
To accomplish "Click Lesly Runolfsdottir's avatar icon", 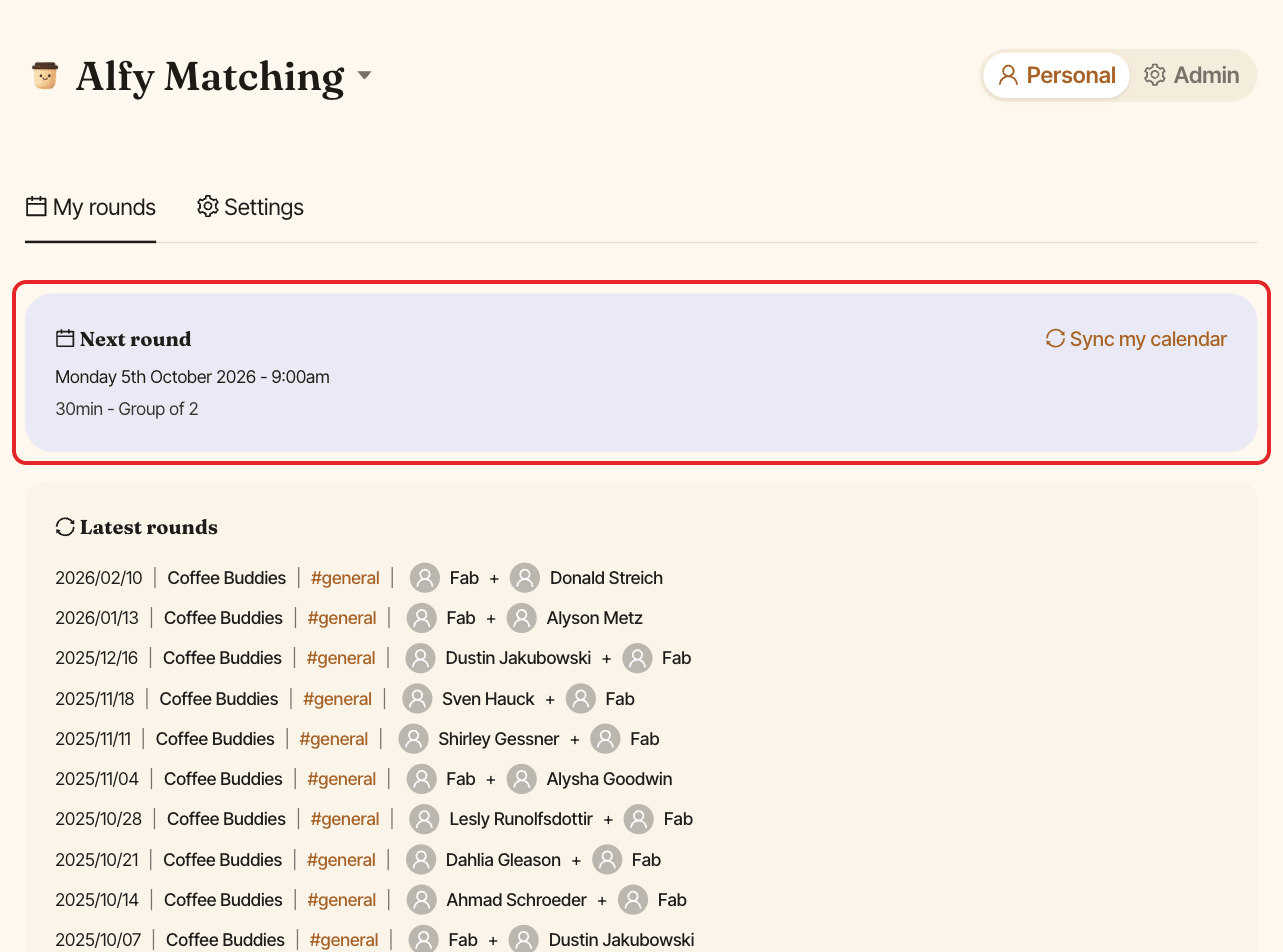I will [x=425, y=819].
